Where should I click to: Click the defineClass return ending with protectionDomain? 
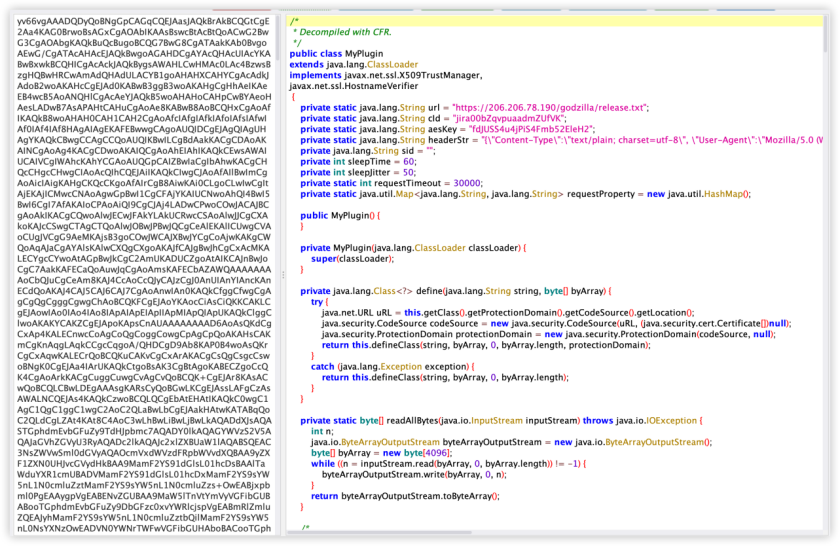[486, 345]
